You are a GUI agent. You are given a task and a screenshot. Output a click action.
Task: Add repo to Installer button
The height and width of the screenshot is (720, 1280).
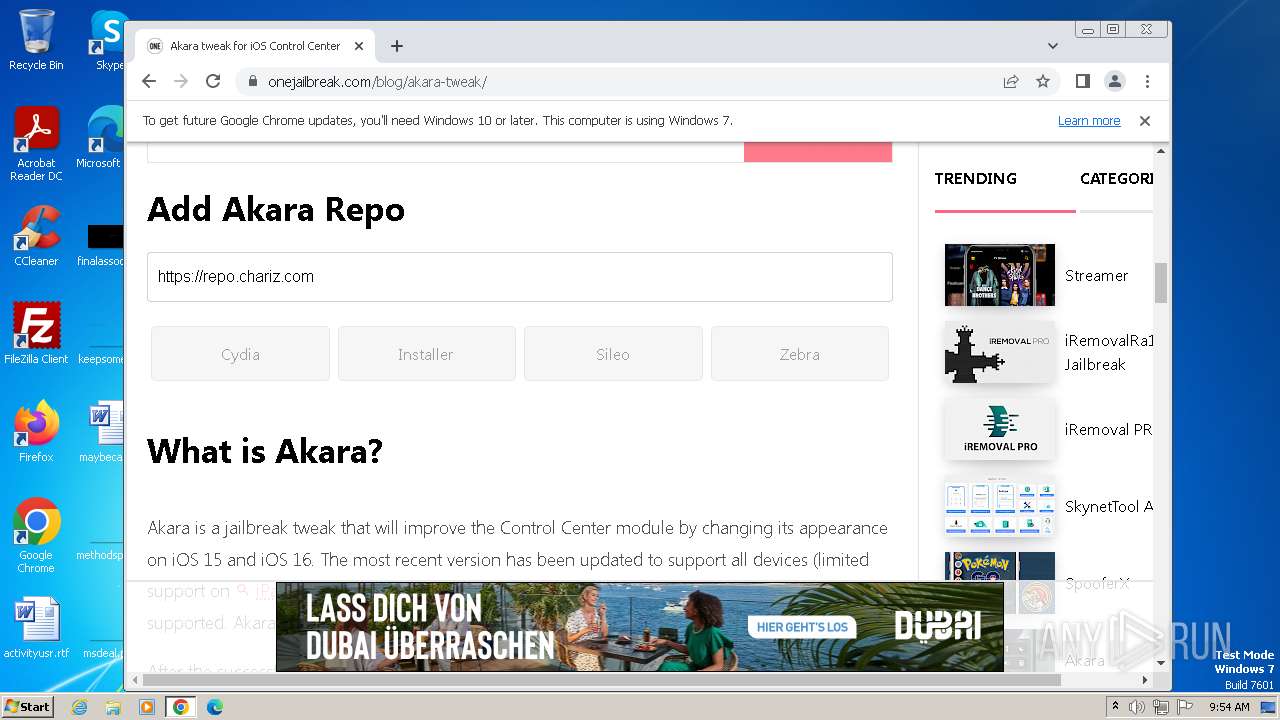(x=426, y=354)
